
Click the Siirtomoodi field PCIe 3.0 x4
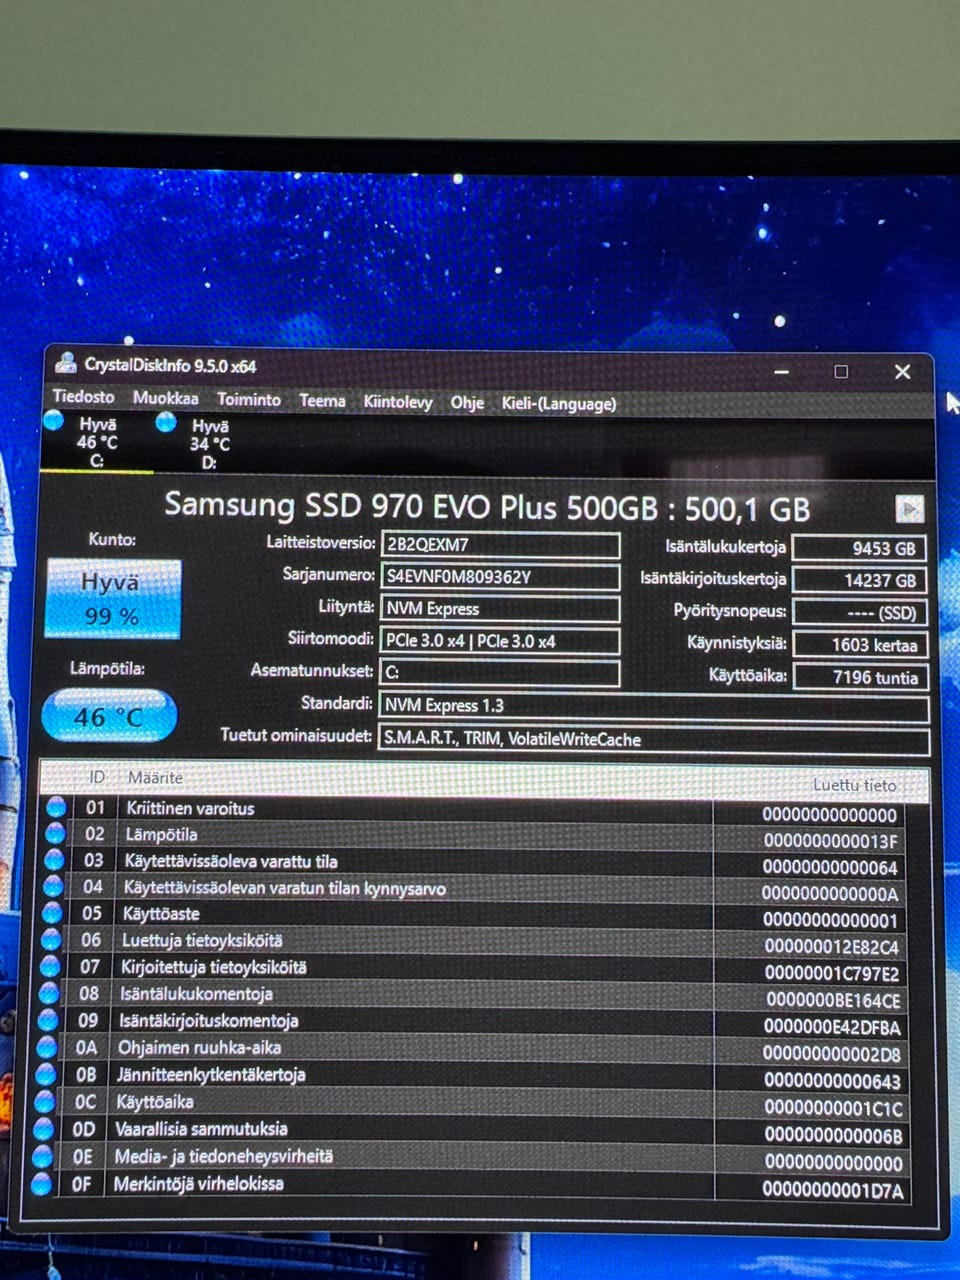pyautogui.click(x=500, y=641)
